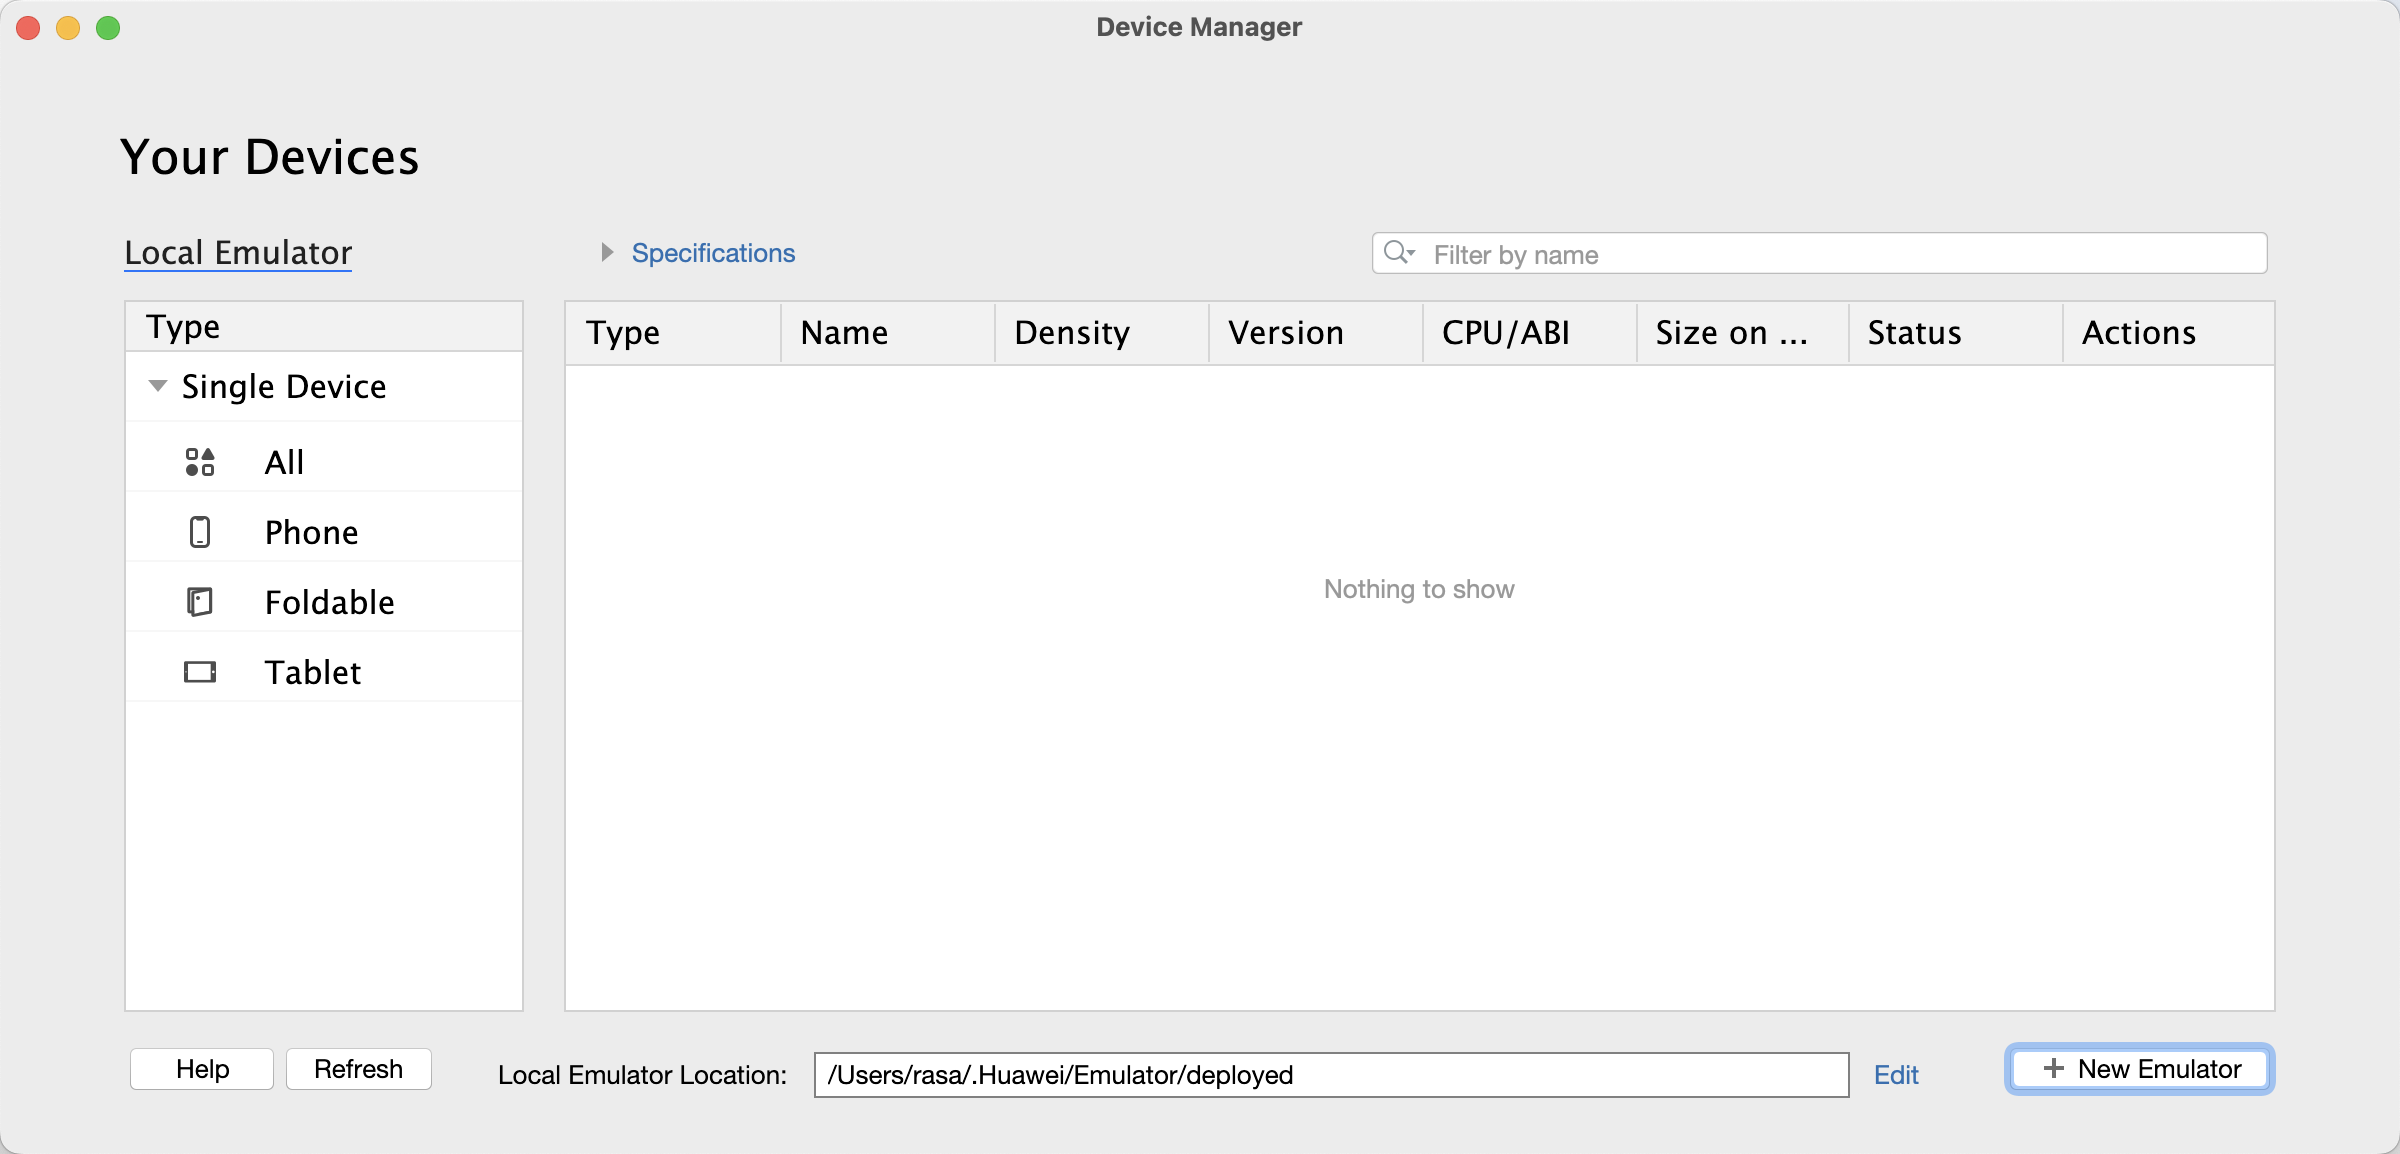This screenshot has width=2400, height=1154.
Task: Click the All devices grid icon
Action: (200, 462)
